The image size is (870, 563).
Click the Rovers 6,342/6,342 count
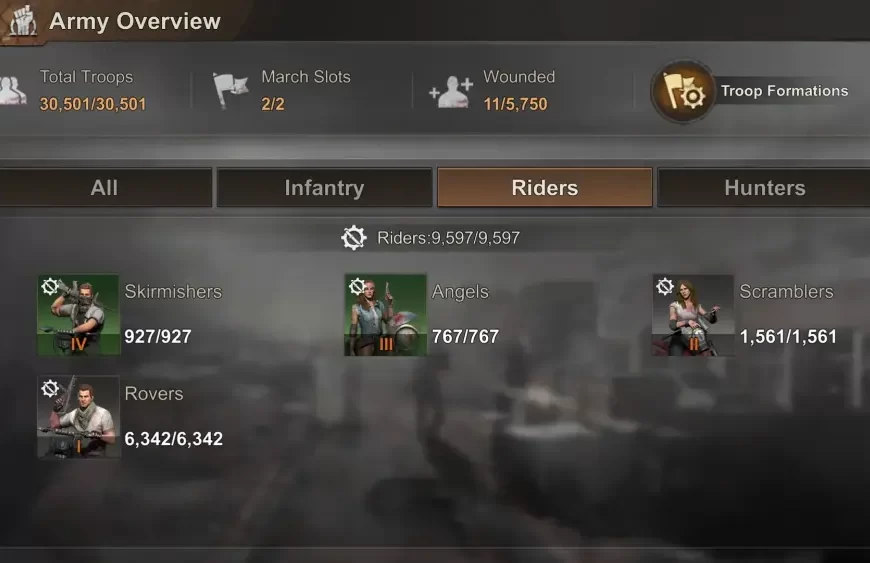point(174,439)
